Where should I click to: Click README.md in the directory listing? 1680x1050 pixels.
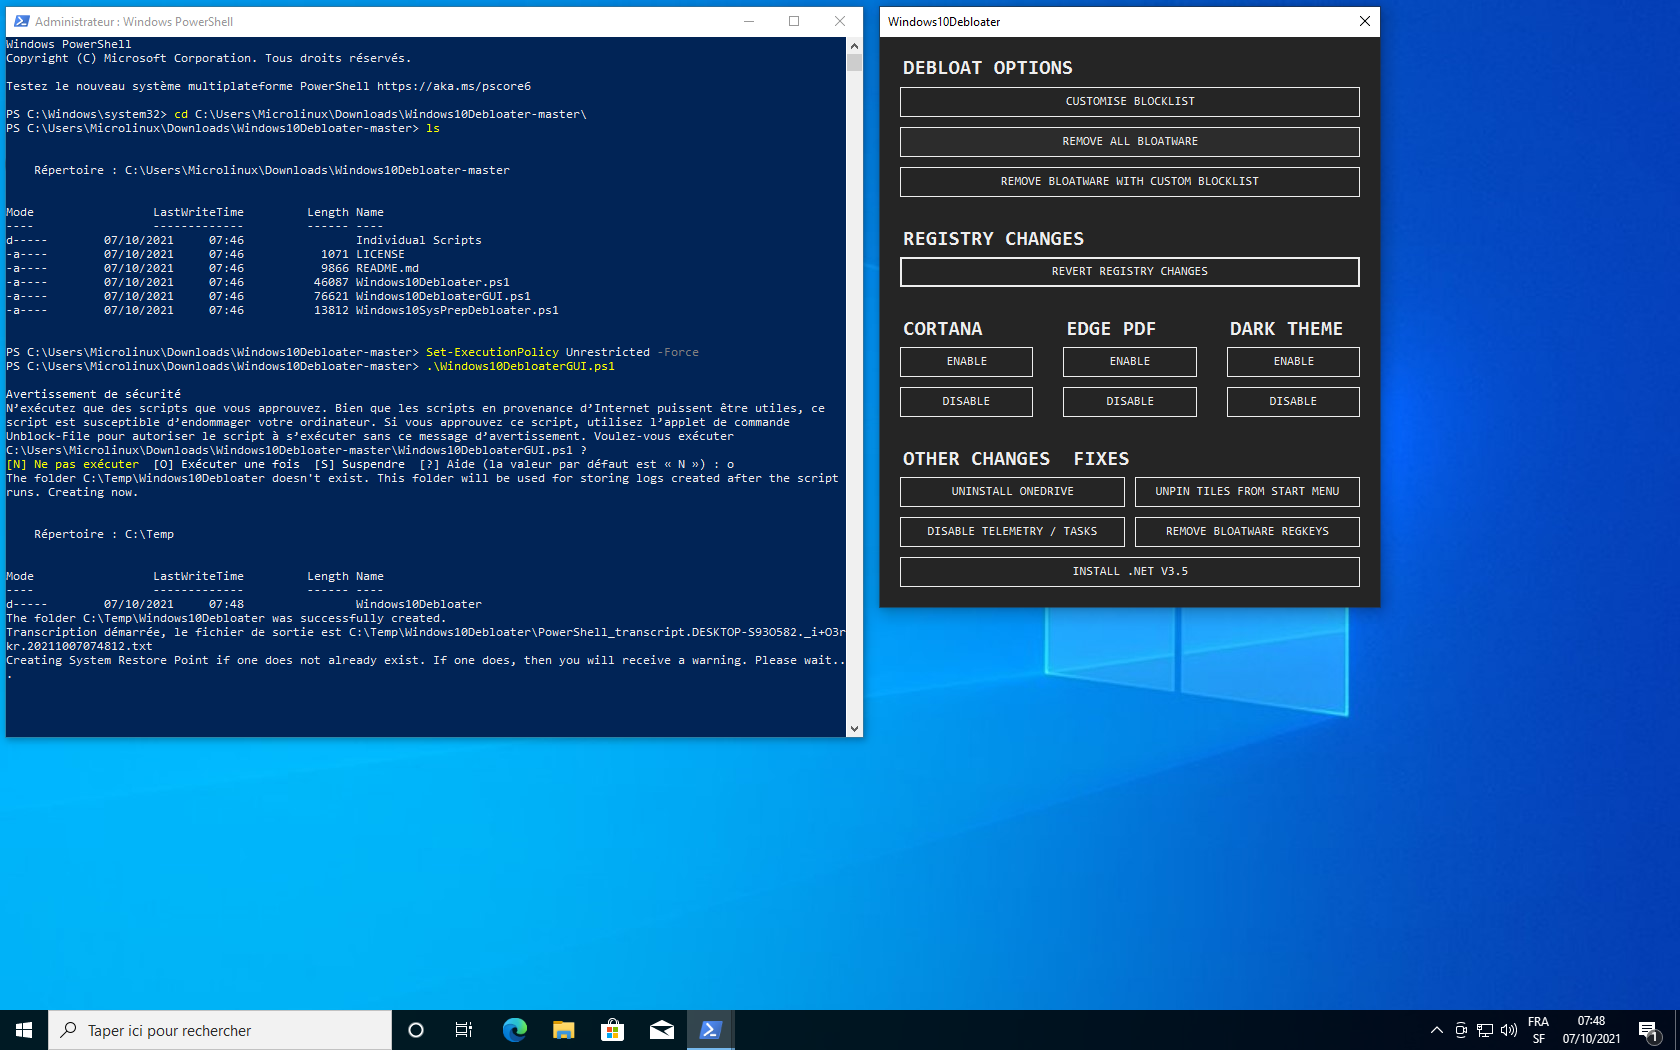point(387,269)
